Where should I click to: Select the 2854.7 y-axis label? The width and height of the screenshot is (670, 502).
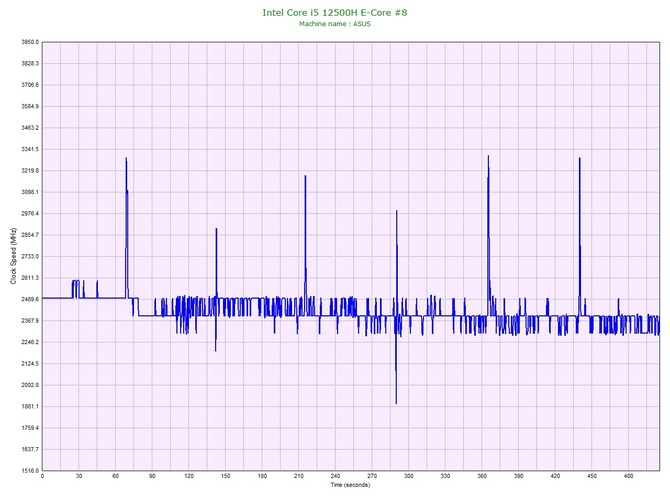pos(30,235)
